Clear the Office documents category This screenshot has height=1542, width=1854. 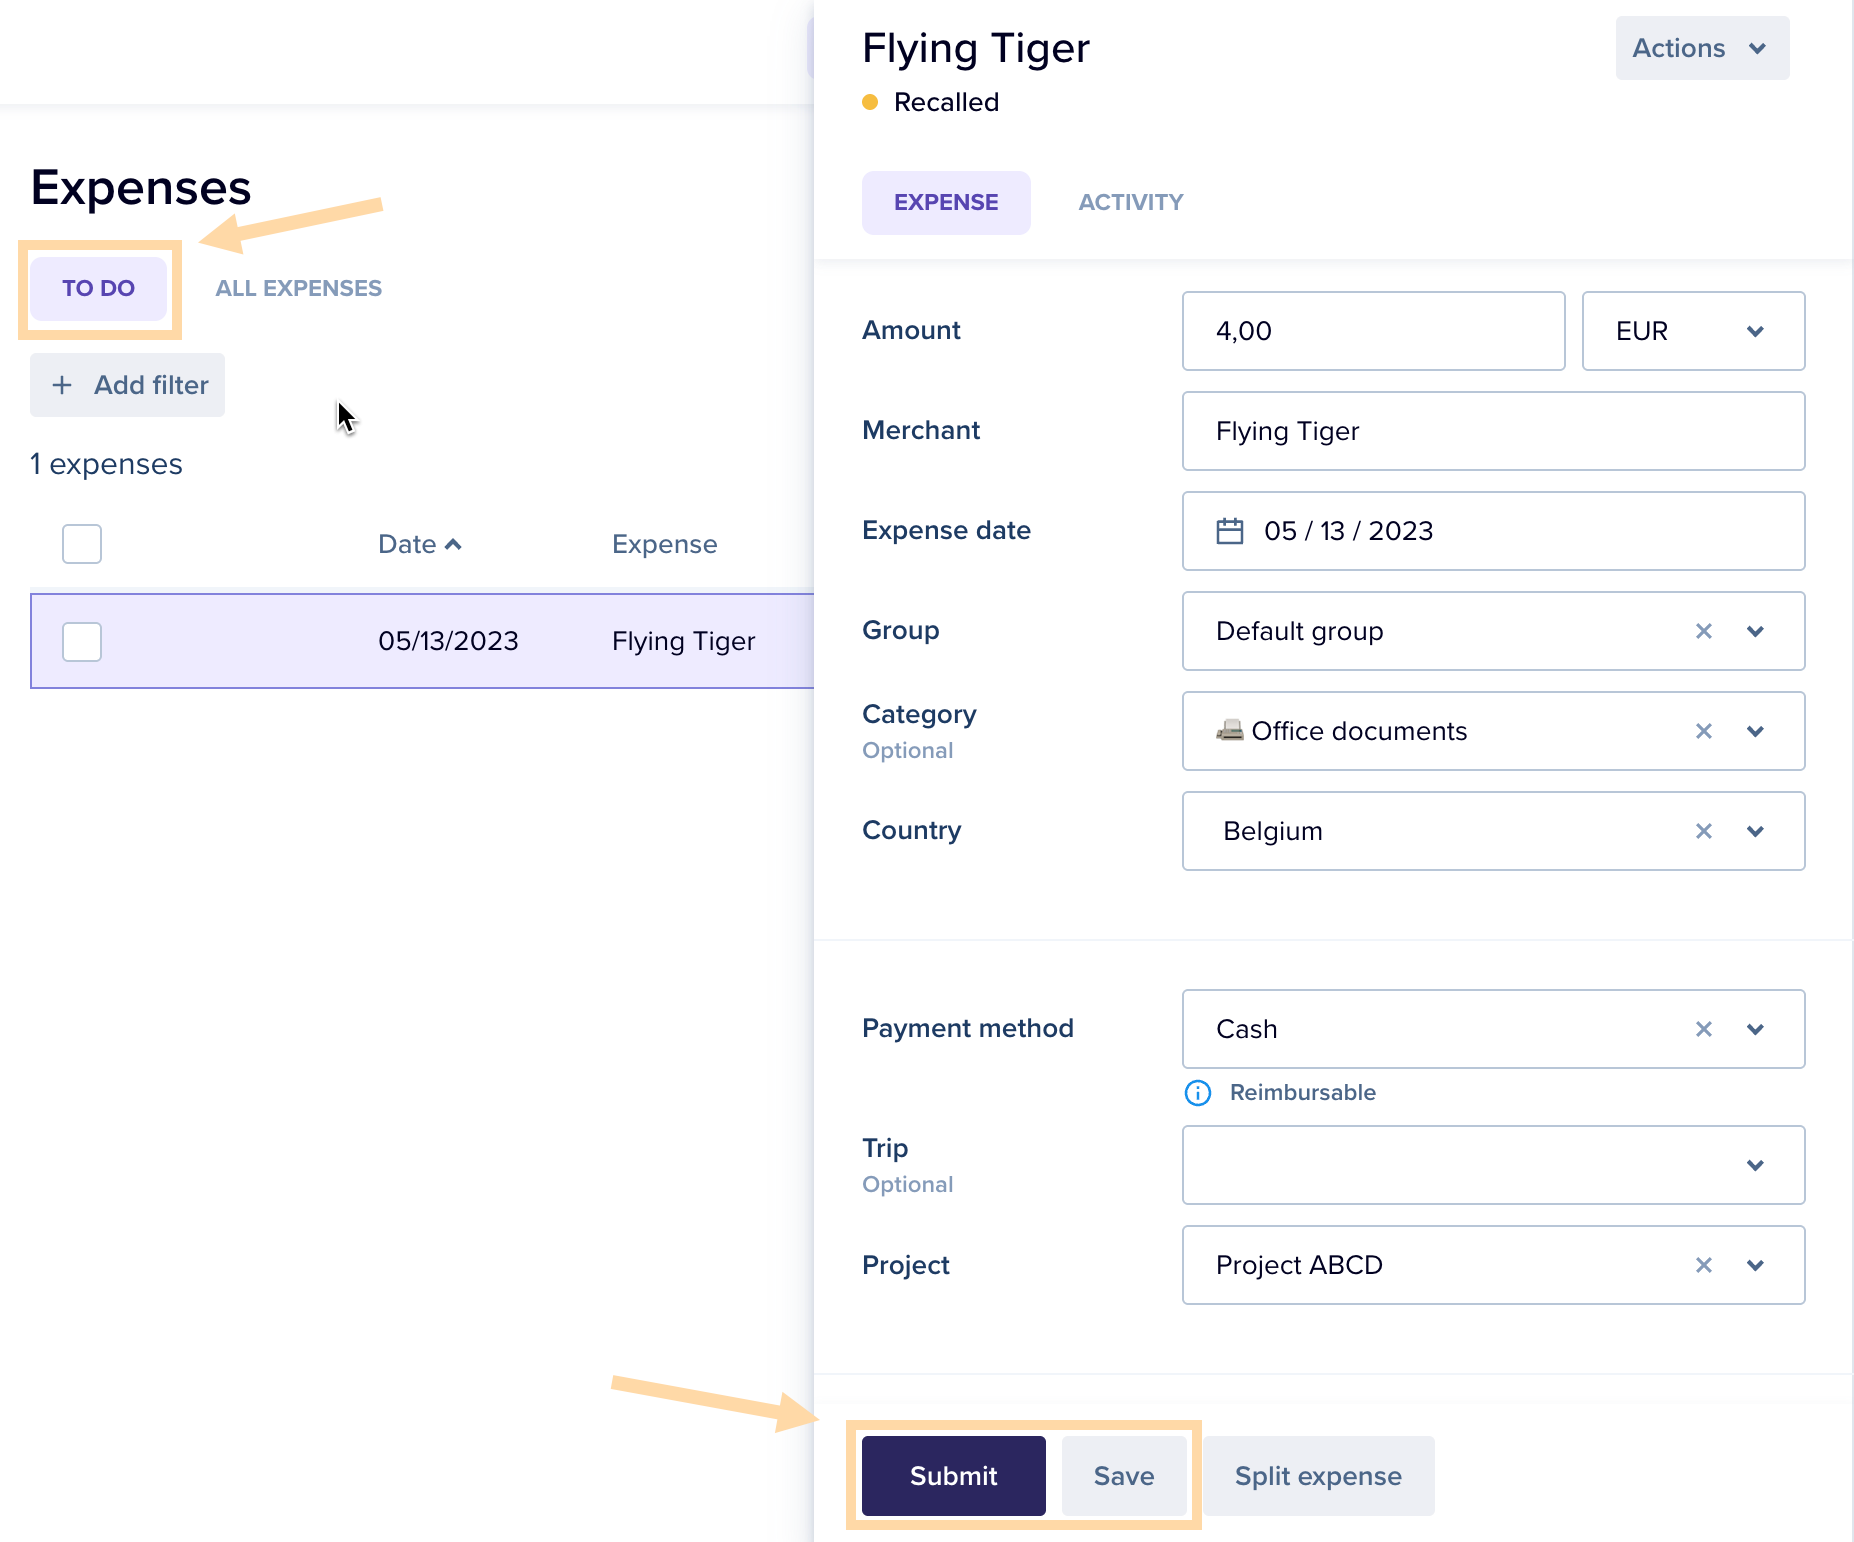click(x=1703, y=731)
